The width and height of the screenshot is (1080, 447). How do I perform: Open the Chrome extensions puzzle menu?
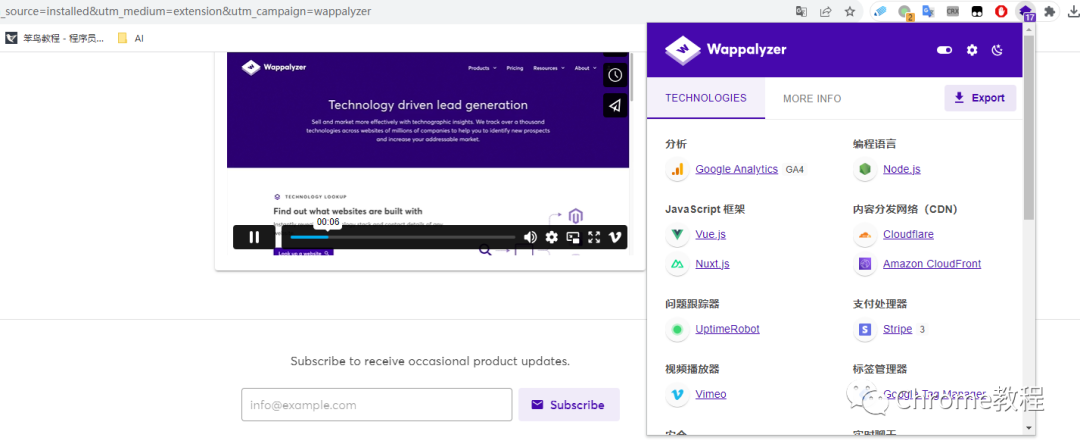1049,11
